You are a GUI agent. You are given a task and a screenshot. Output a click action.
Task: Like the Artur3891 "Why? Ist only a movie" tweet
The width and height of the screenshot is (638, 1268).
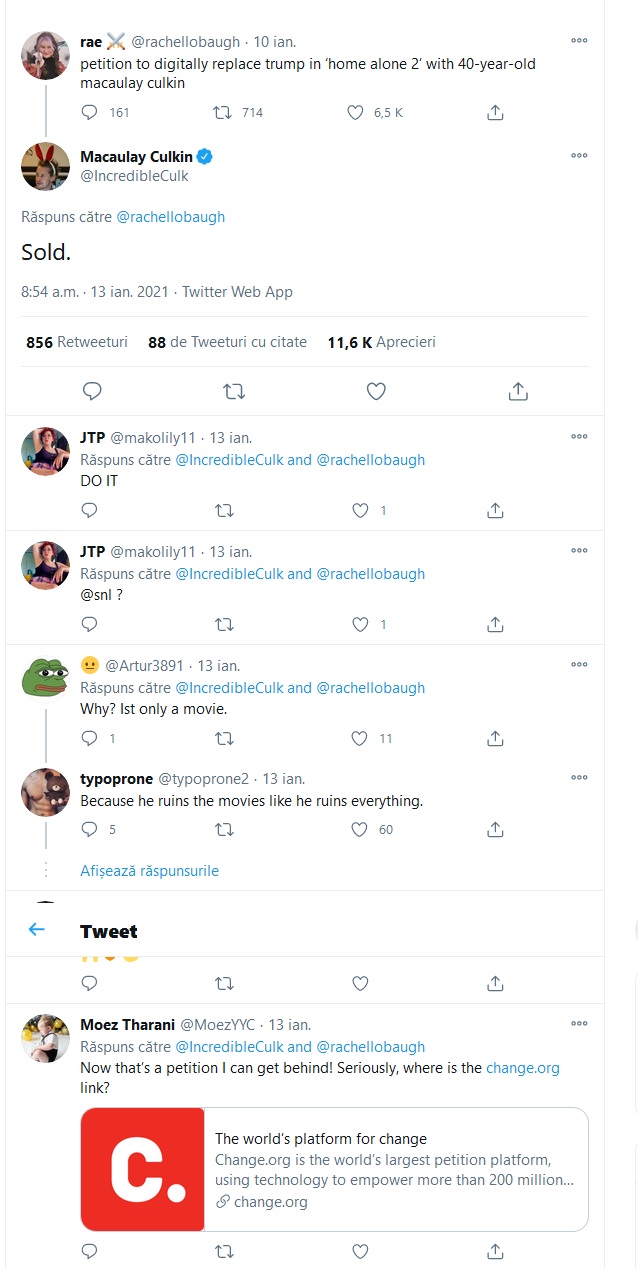360,739
